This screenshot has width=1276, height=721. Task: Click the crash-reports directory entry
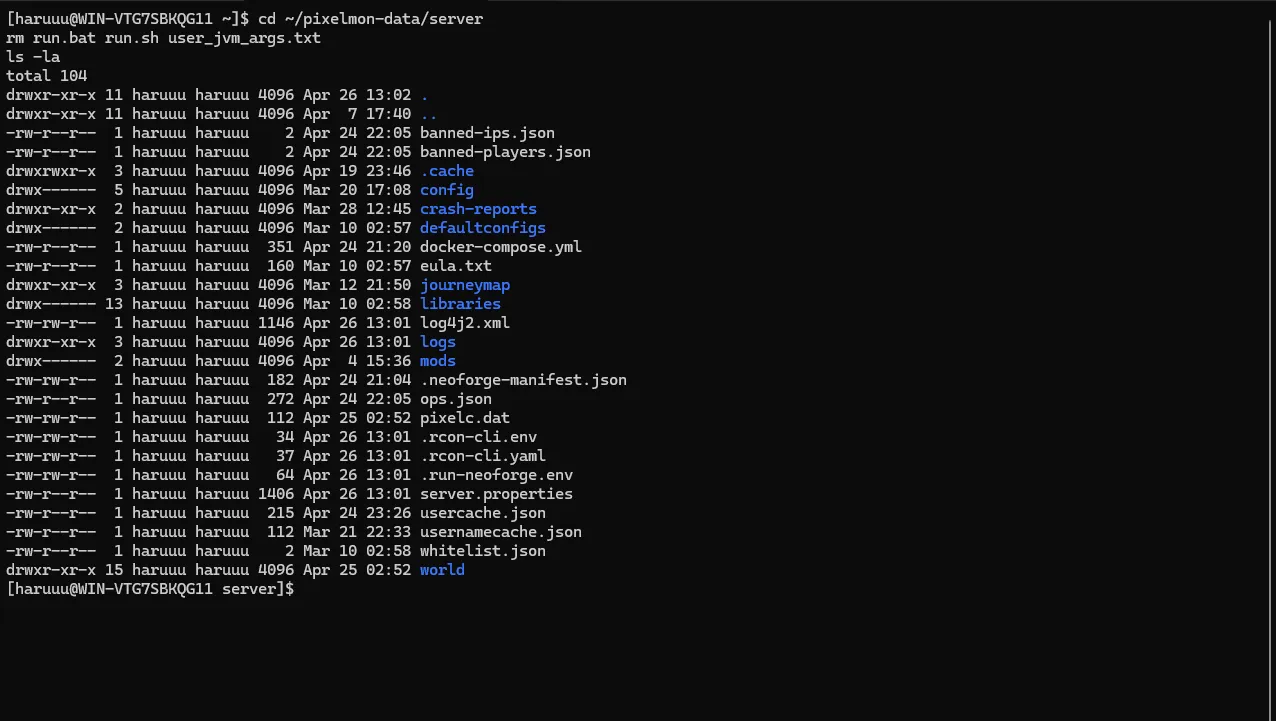click(478, 209)
